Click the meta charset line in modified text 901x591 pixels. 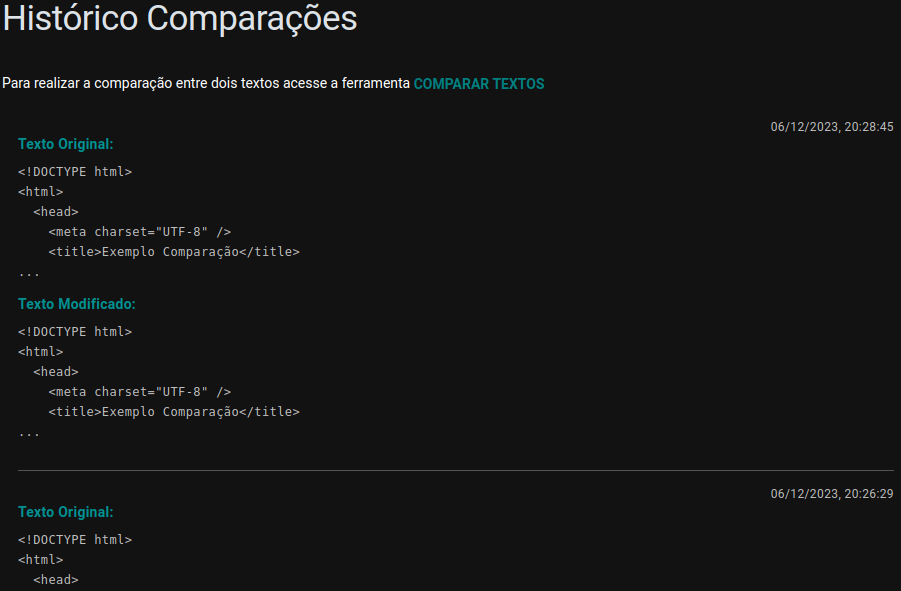click(125, 391)
